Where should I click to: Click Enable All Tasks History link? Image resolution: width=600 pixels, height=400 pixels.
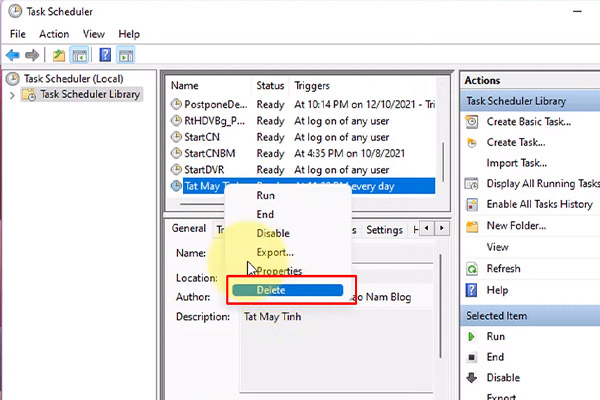click(540, 204)
